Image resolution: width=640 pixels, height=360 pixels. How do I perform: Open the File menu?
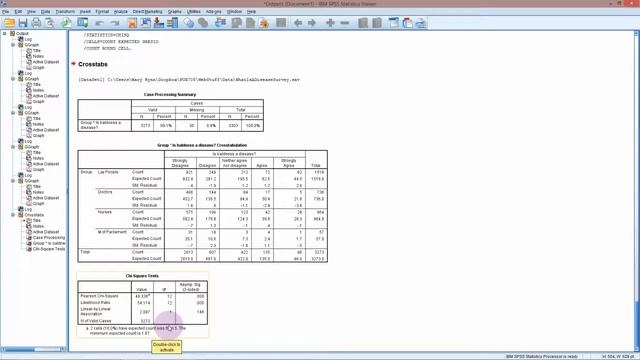5,12
